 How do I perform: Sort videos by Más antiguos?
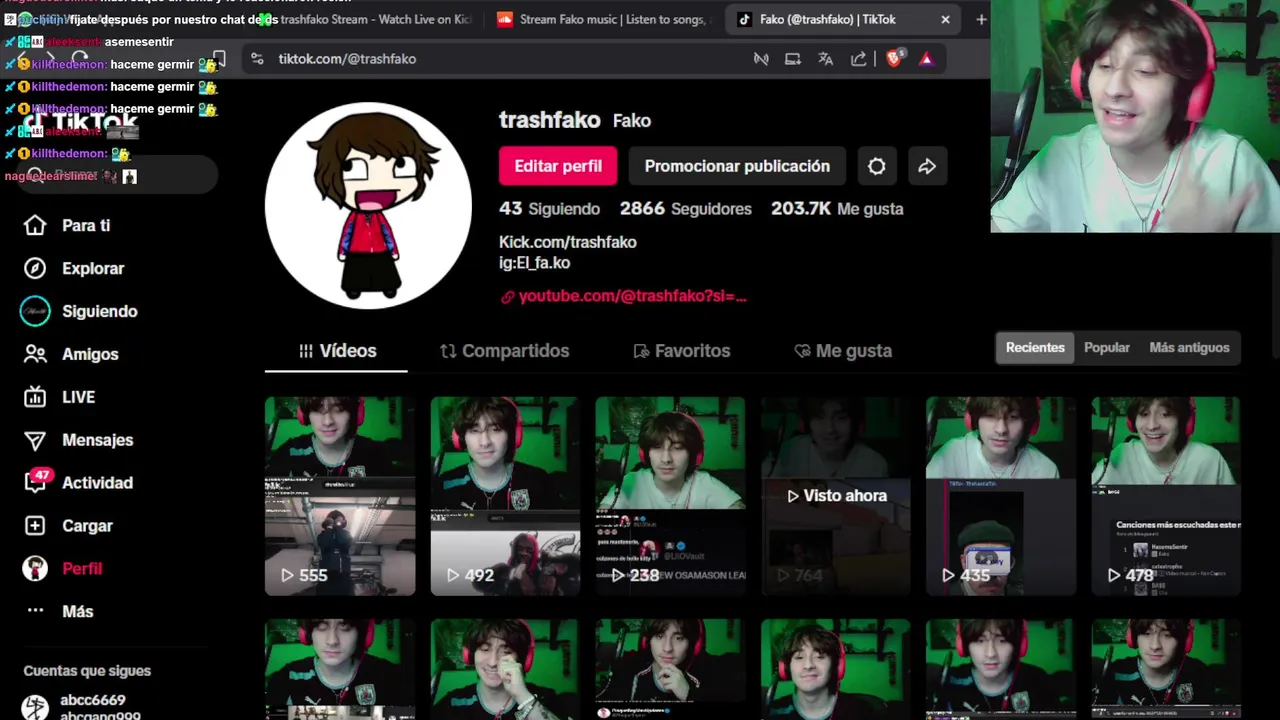[1189, 347]
